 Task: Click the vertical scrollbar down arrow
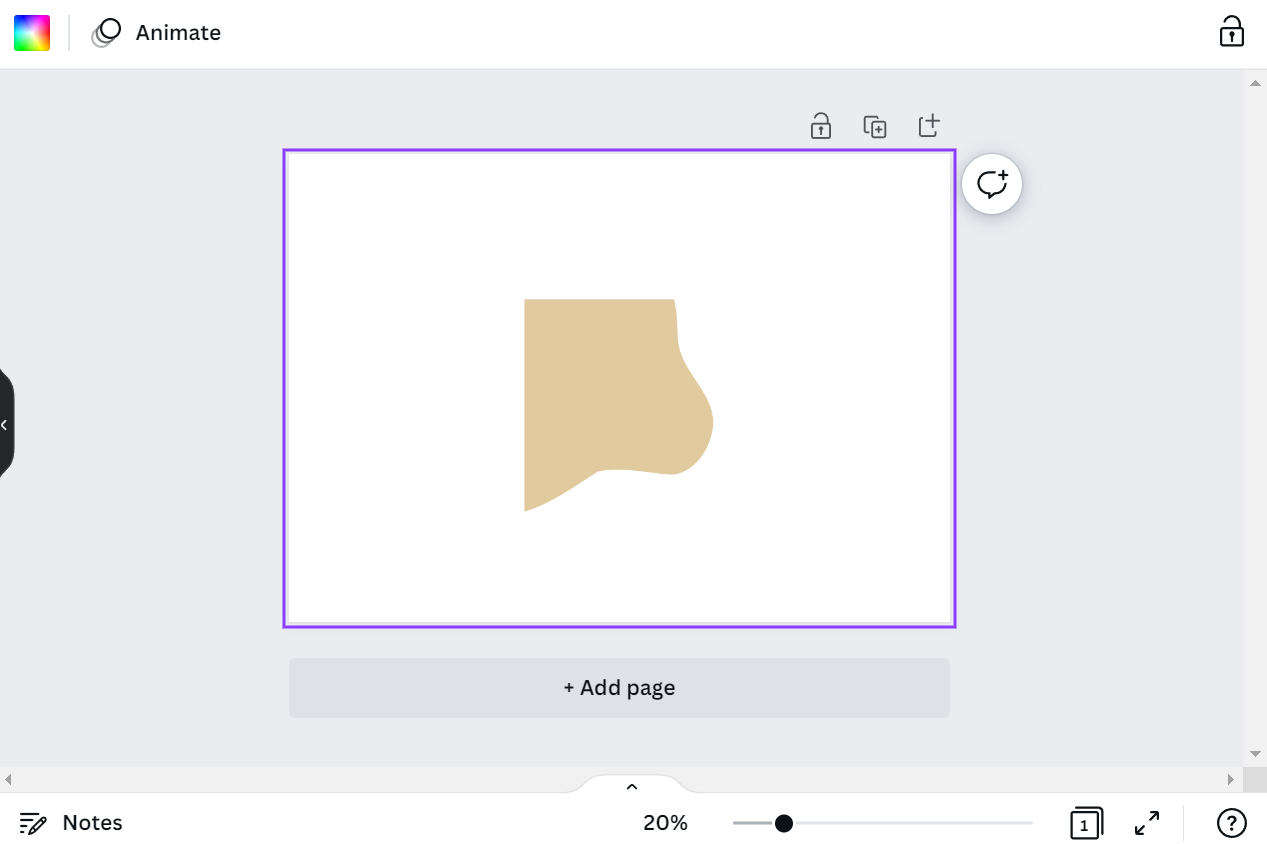(1255, 754)
